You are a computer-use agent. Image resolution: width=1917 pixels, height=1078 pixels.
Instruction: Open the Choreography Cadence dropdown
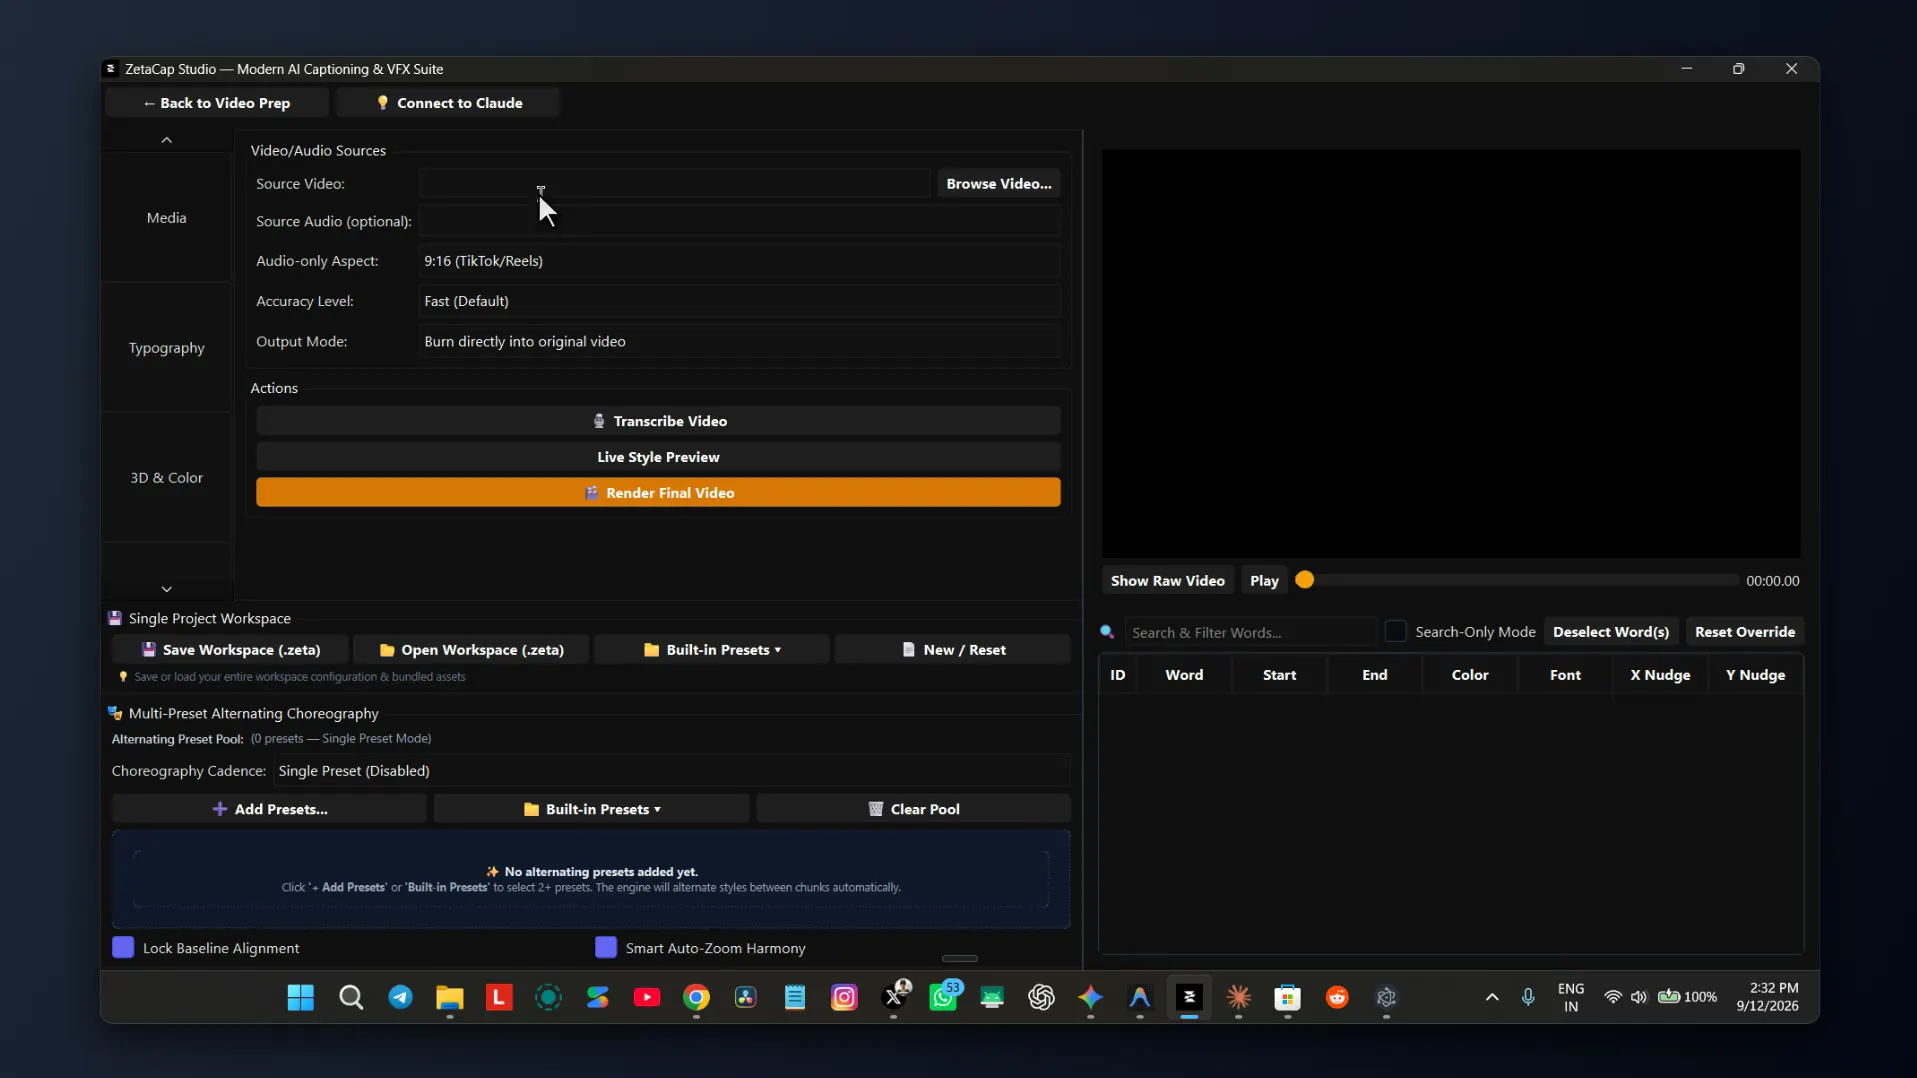click(671, 771)
